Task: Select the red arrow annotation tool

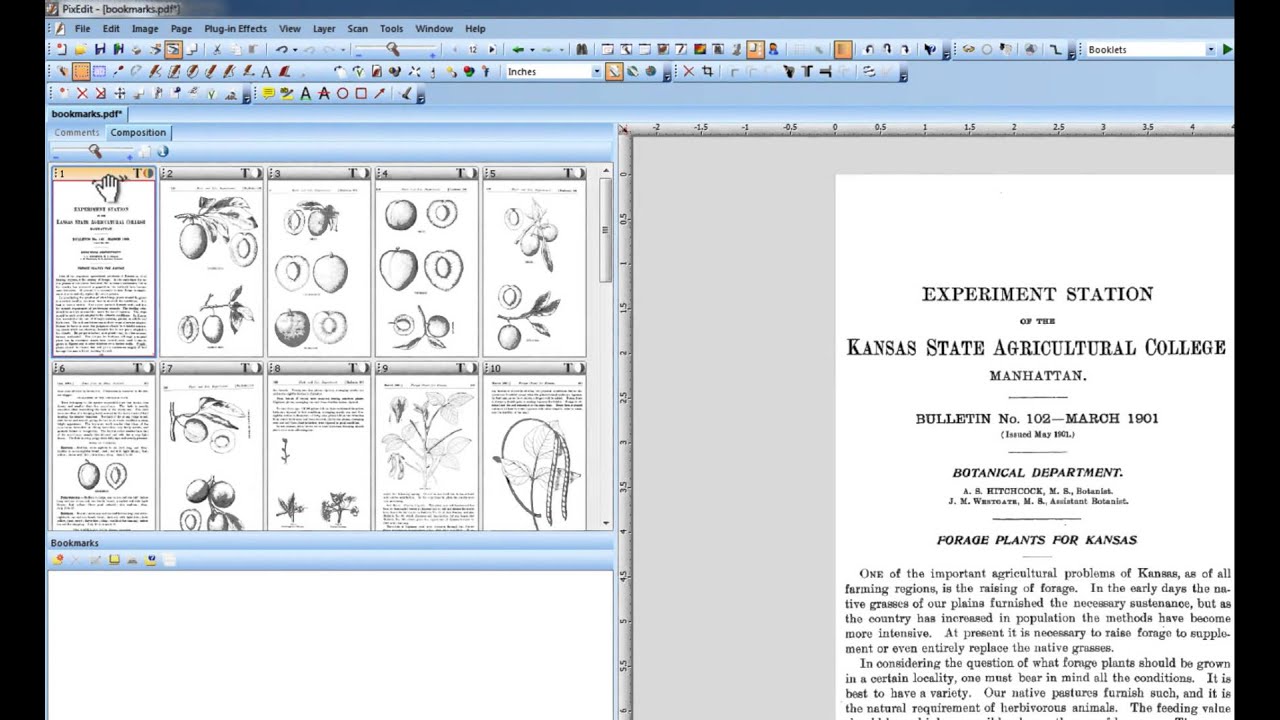Action: pos(378,93)
